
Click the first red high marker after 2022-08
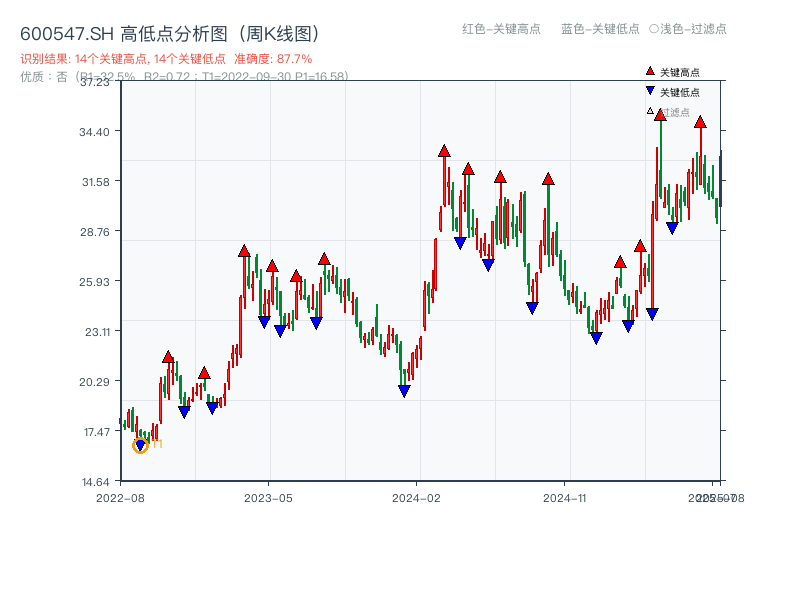(168, 357)
